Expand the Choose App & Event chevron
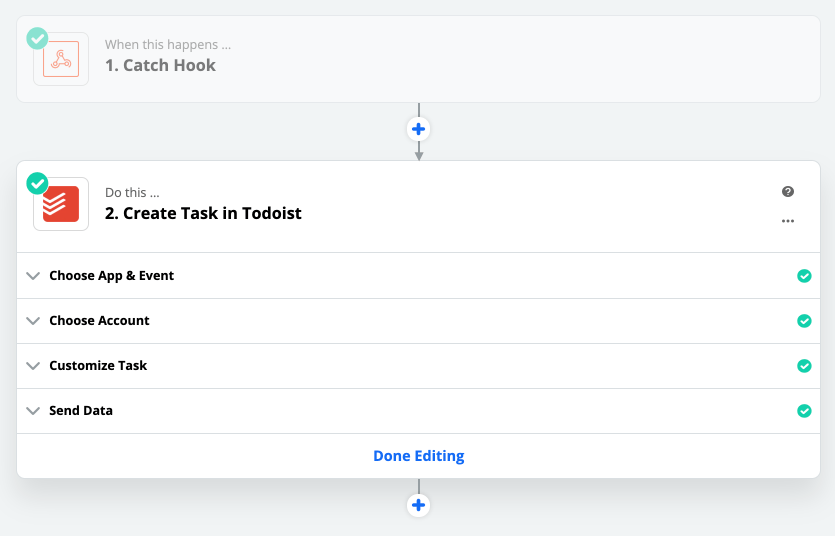The height and width of the screenshot is (536, 835). click(33, 276)
